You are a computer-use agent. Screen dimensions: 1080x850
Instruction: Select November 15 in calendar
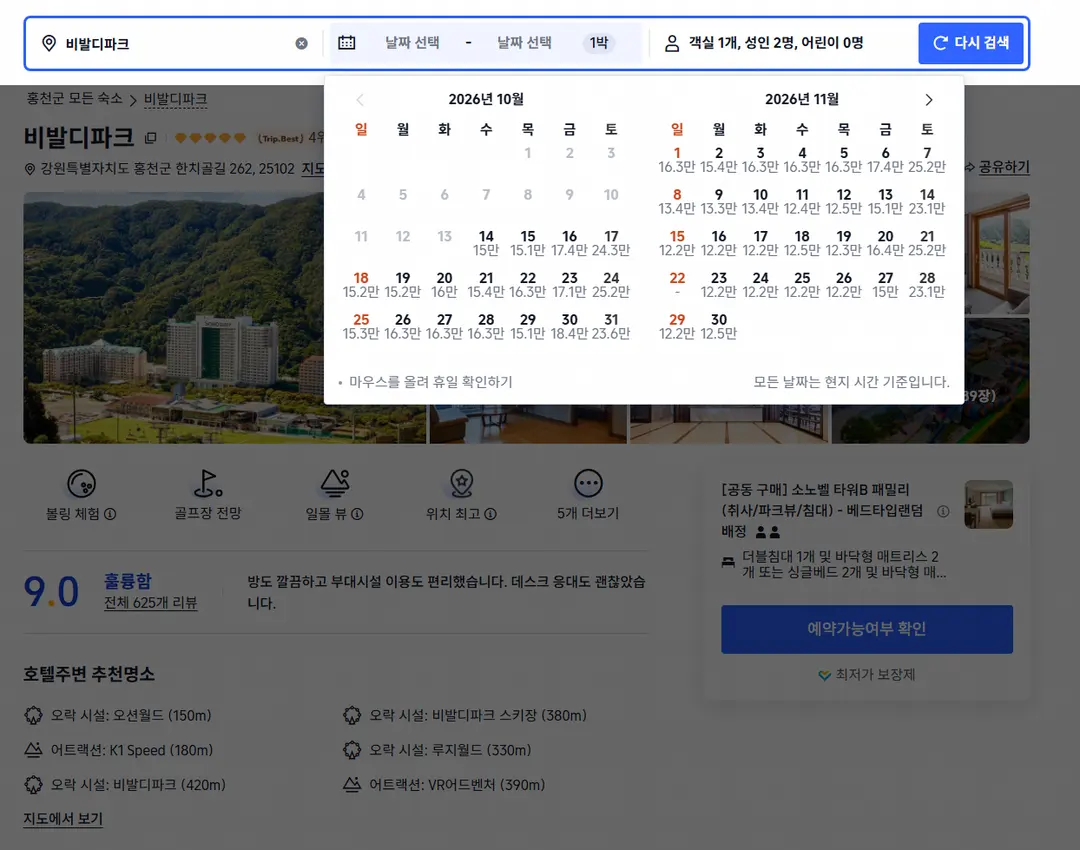[x=677, y=243]
